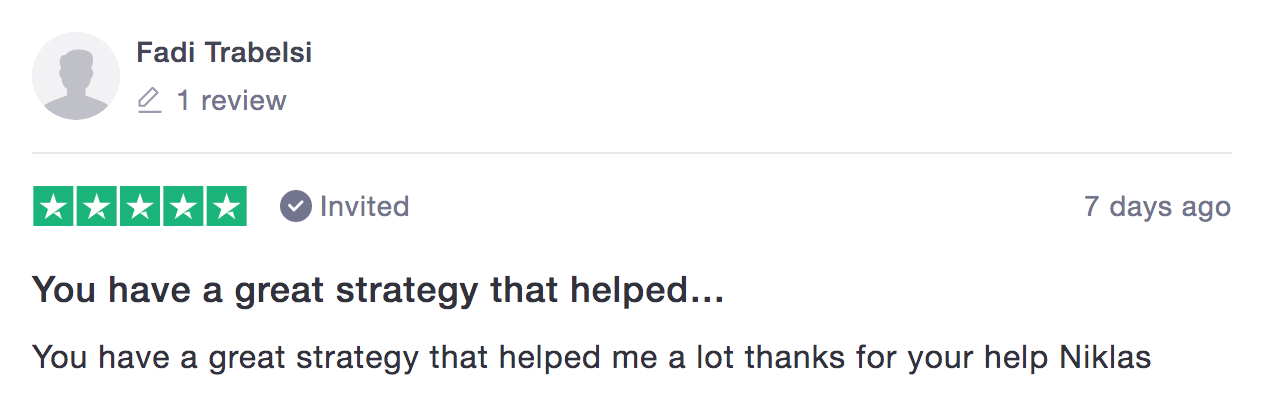Click the review body text paragraph
1274x406 pixels.
point(592,358)
